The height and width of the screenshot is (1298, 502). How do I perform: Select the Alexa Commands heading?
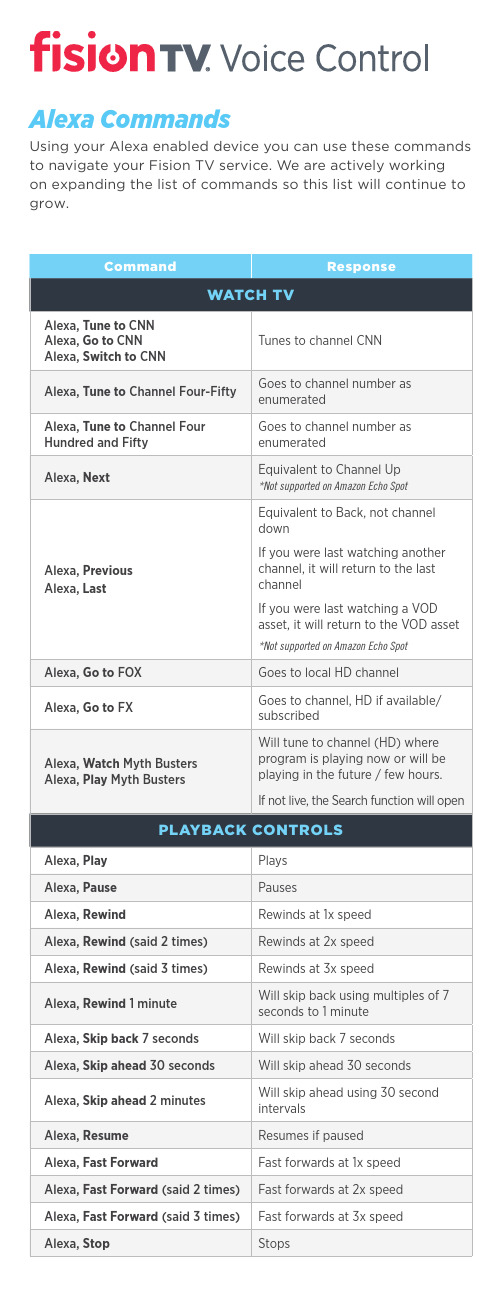129,120
